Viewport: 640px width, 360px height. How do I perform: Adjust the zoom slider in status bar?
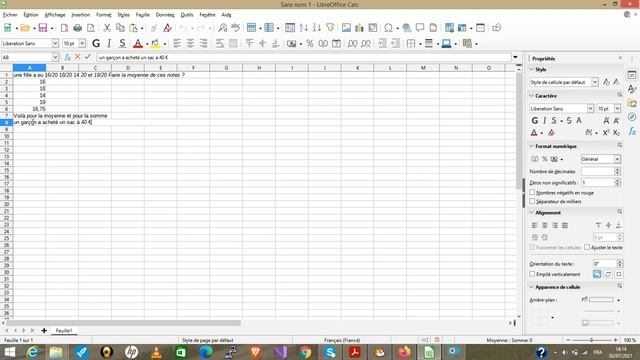pyautogui.click(x=591, y=340)
